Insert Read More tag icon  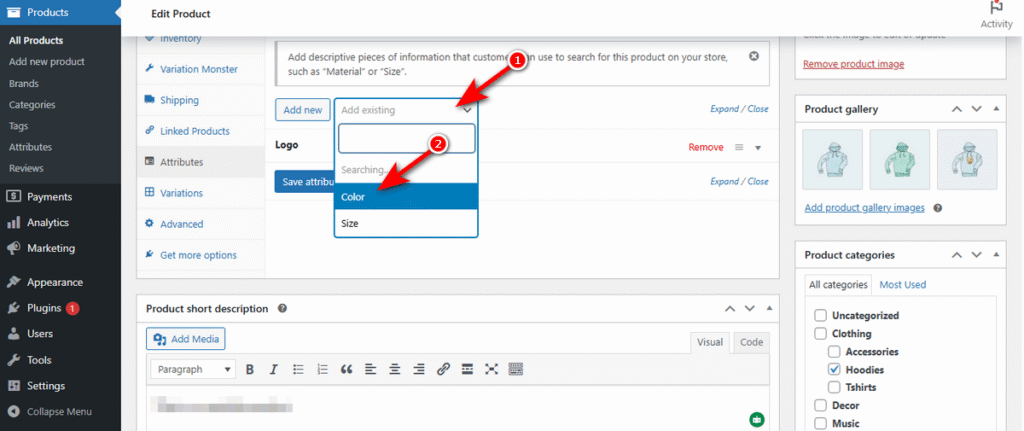coord(467,370)
